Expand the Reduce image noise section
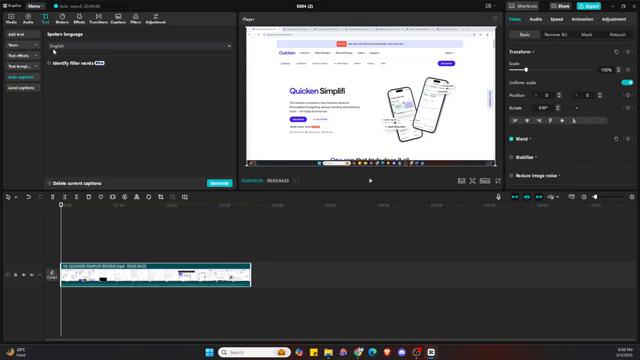The image size is (640, 360). point(560,176)
